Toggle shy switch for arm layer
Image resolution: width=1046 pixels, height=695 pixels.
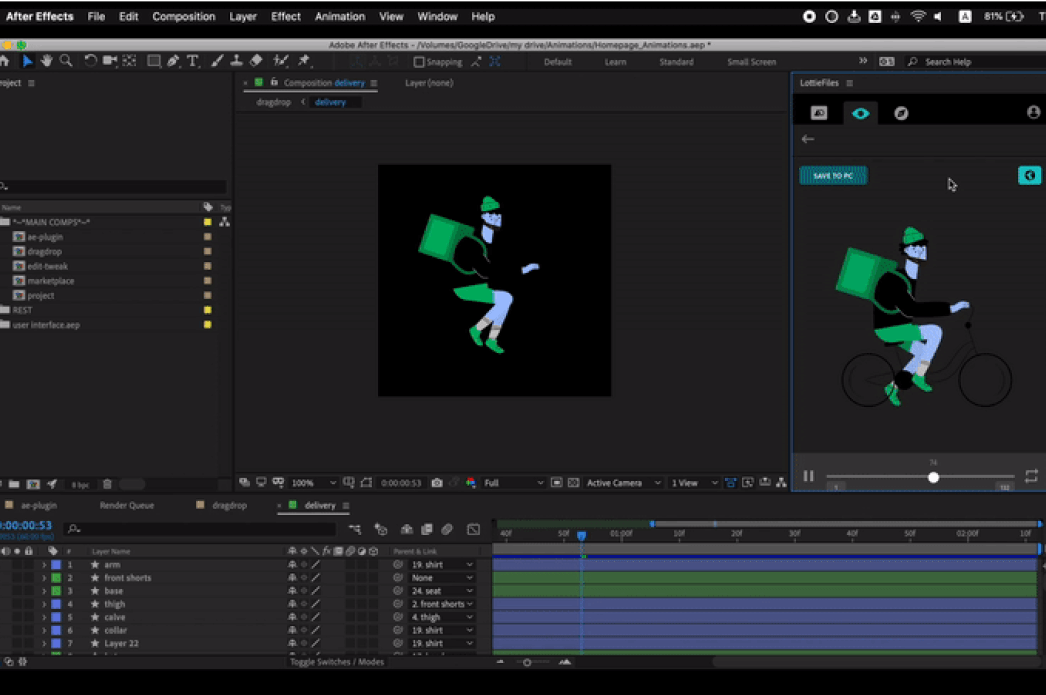click(x=292, y=564)
